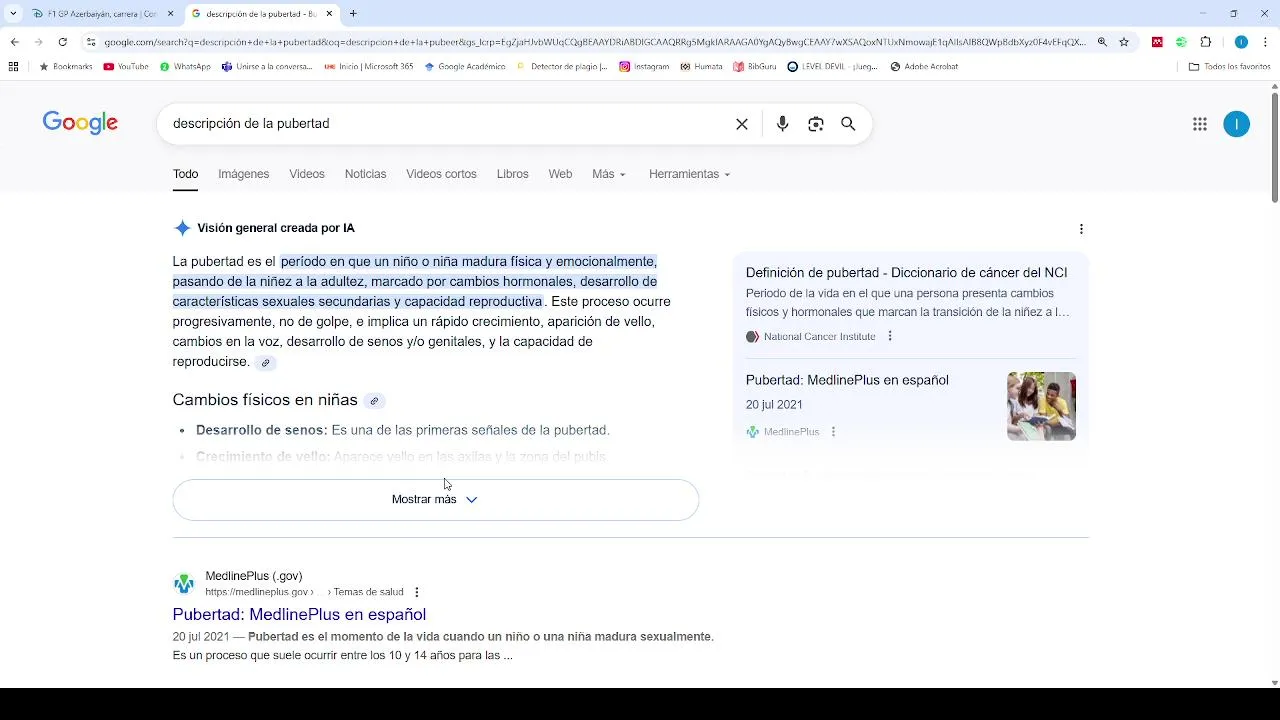Open 'Unirse a la conversa...' Teams bookmark
1280x720 pixels.
point(267,67)
